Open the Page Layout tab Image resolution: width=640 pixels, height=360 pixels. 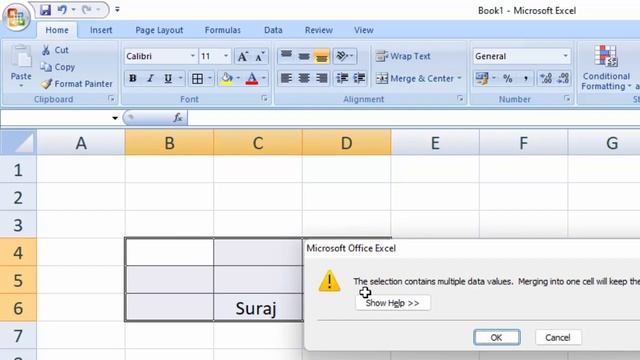pyautogui.click(x=159, y=30)
